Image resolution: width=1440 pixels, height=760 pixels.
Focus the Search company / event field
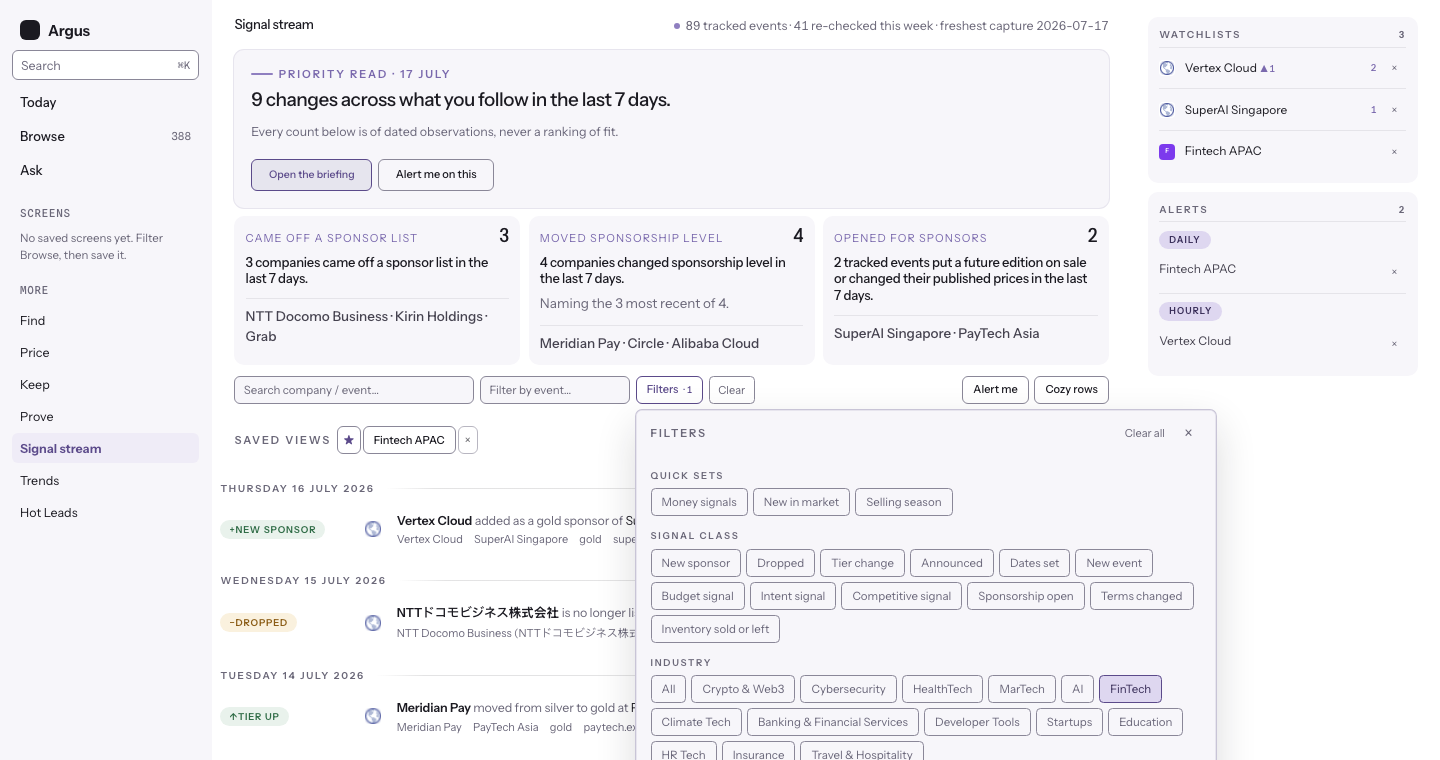pos(354,390)
